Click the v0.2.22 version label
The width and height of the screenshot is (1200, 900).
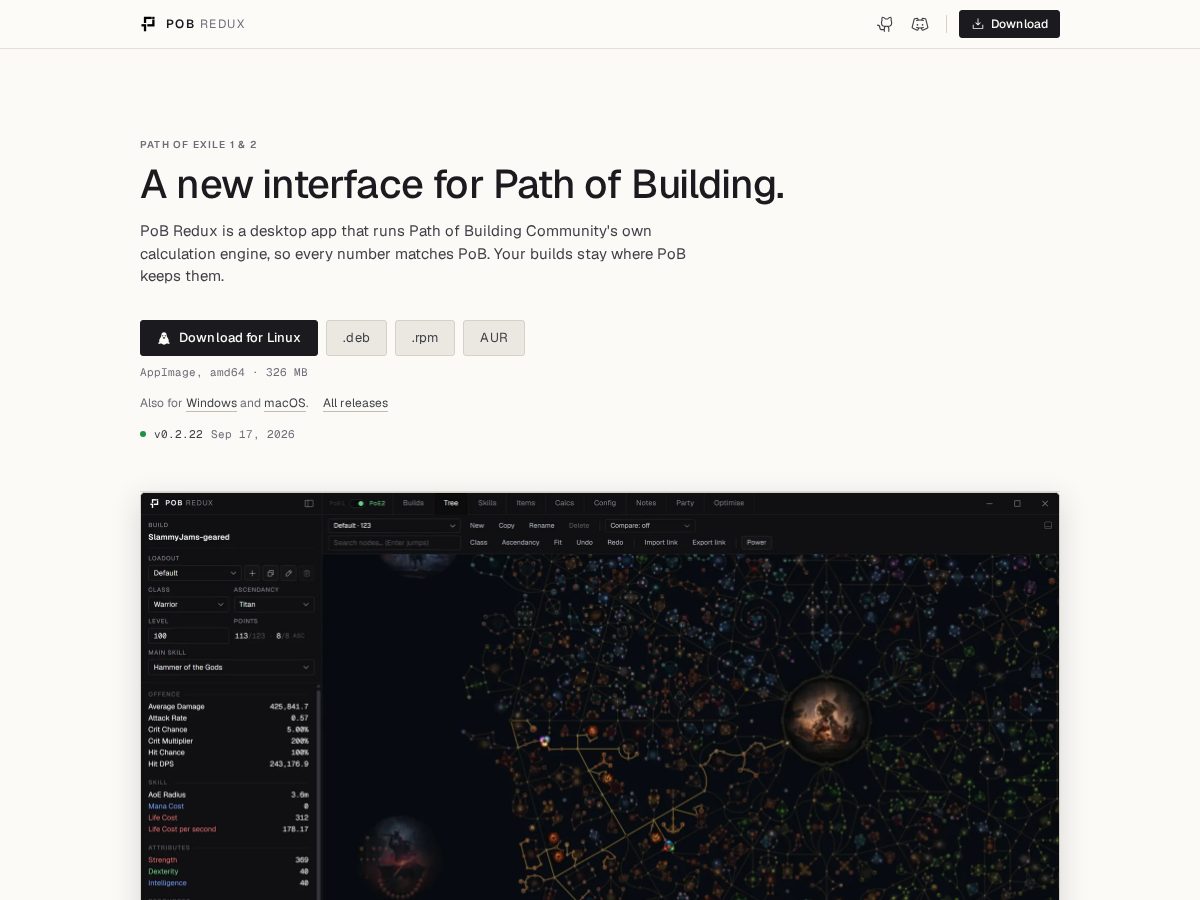(x=178, y=434)
